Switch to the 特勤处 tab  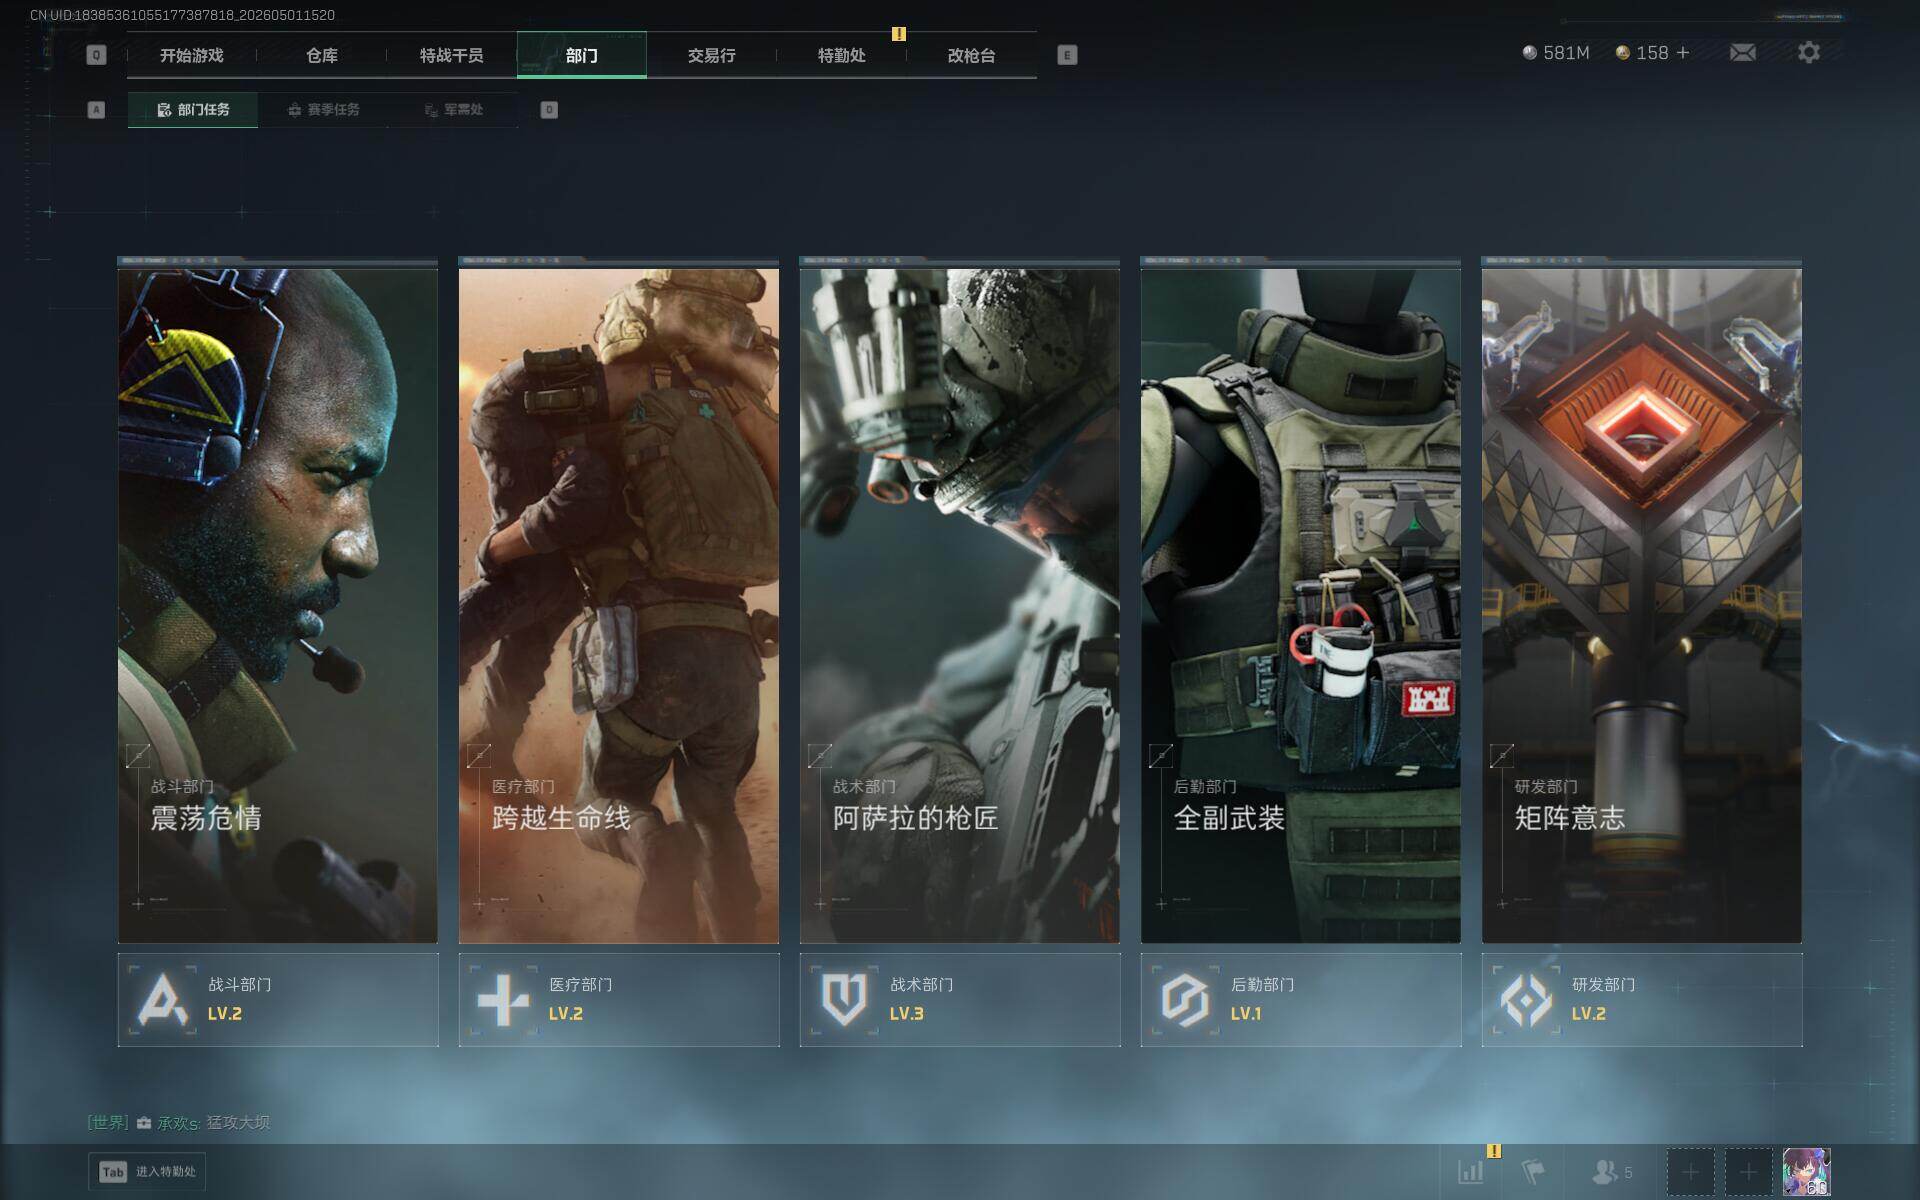point(842,55)
